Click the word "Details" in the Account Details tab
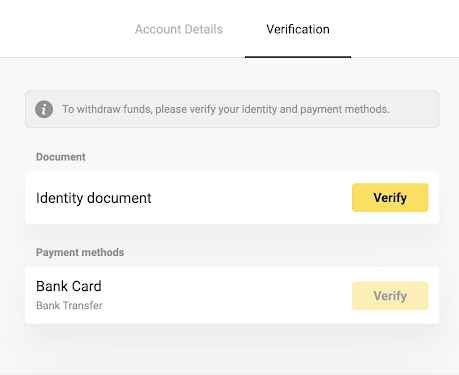This screenshot has height=375, width=459. pyautogui.click(x=203, y=29)
